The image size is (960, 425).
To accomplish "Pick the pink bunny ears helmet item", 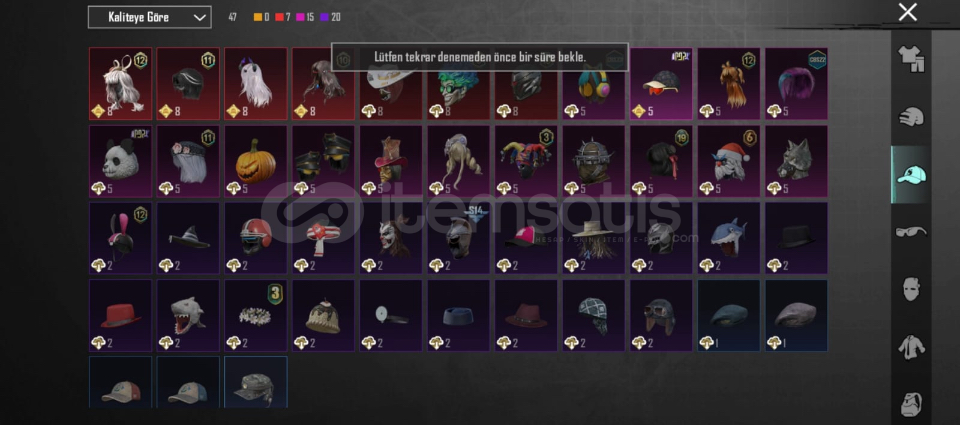I will point(120,238).
